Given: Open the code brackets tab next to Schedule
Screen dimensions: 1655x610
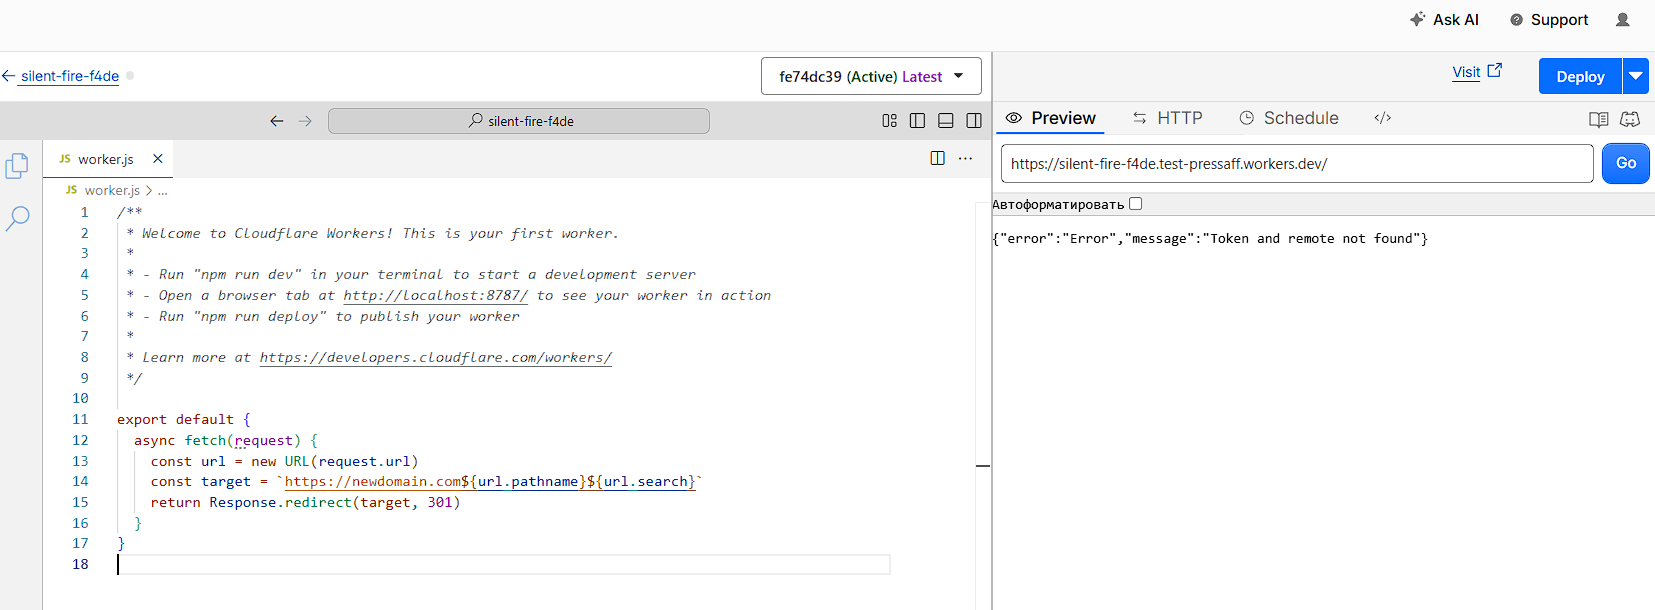Looking at the screenshot, I should (x=1383, y=118).
